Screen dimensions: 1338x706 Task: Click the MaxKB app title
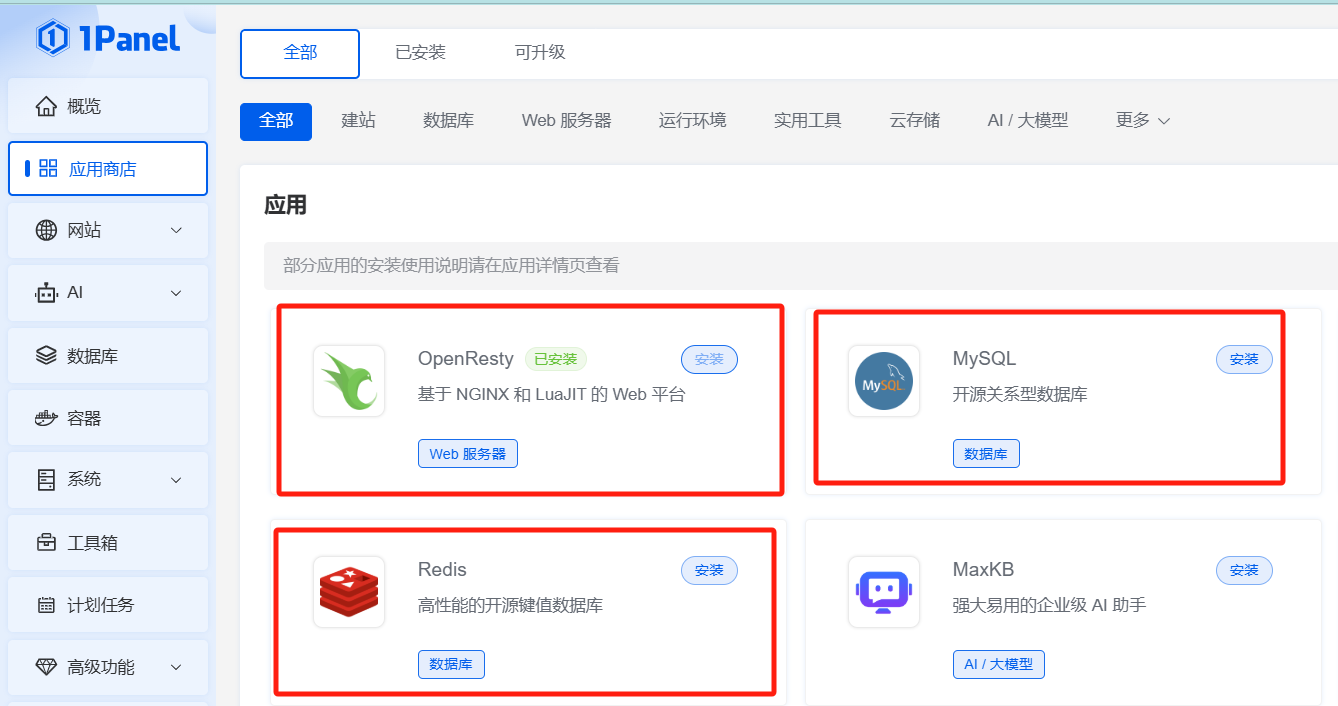(983, 570)
